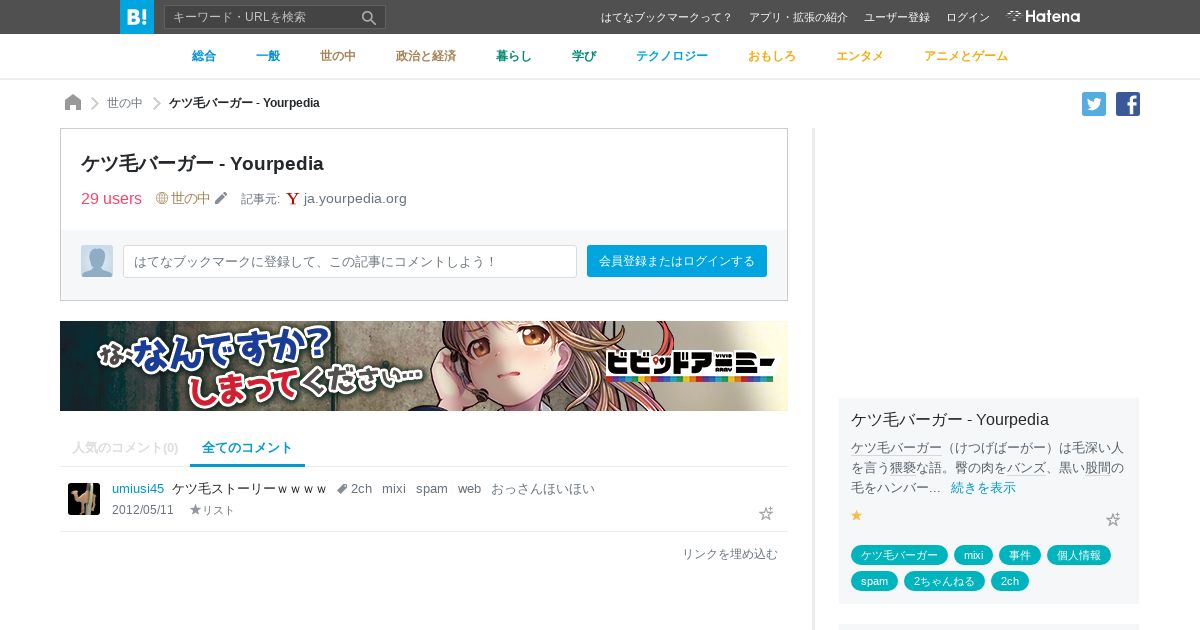Click the star リスト link

[x=212, y=510]
